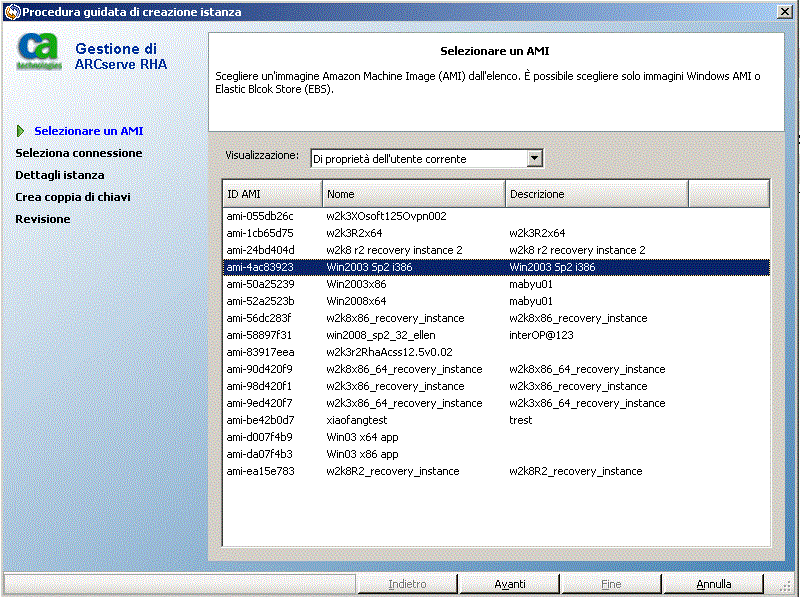Select Seleziona connessione wizard step
800x597 pixels.
[x=79, y=153]
